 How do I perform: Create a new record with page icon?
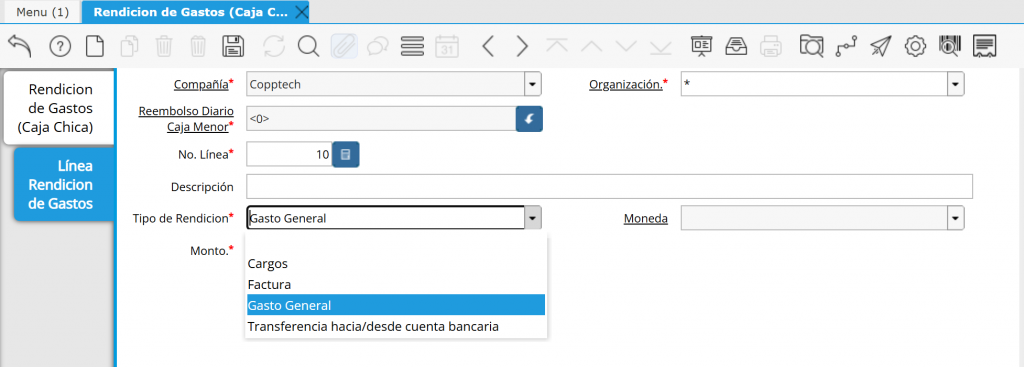[95, 46]
